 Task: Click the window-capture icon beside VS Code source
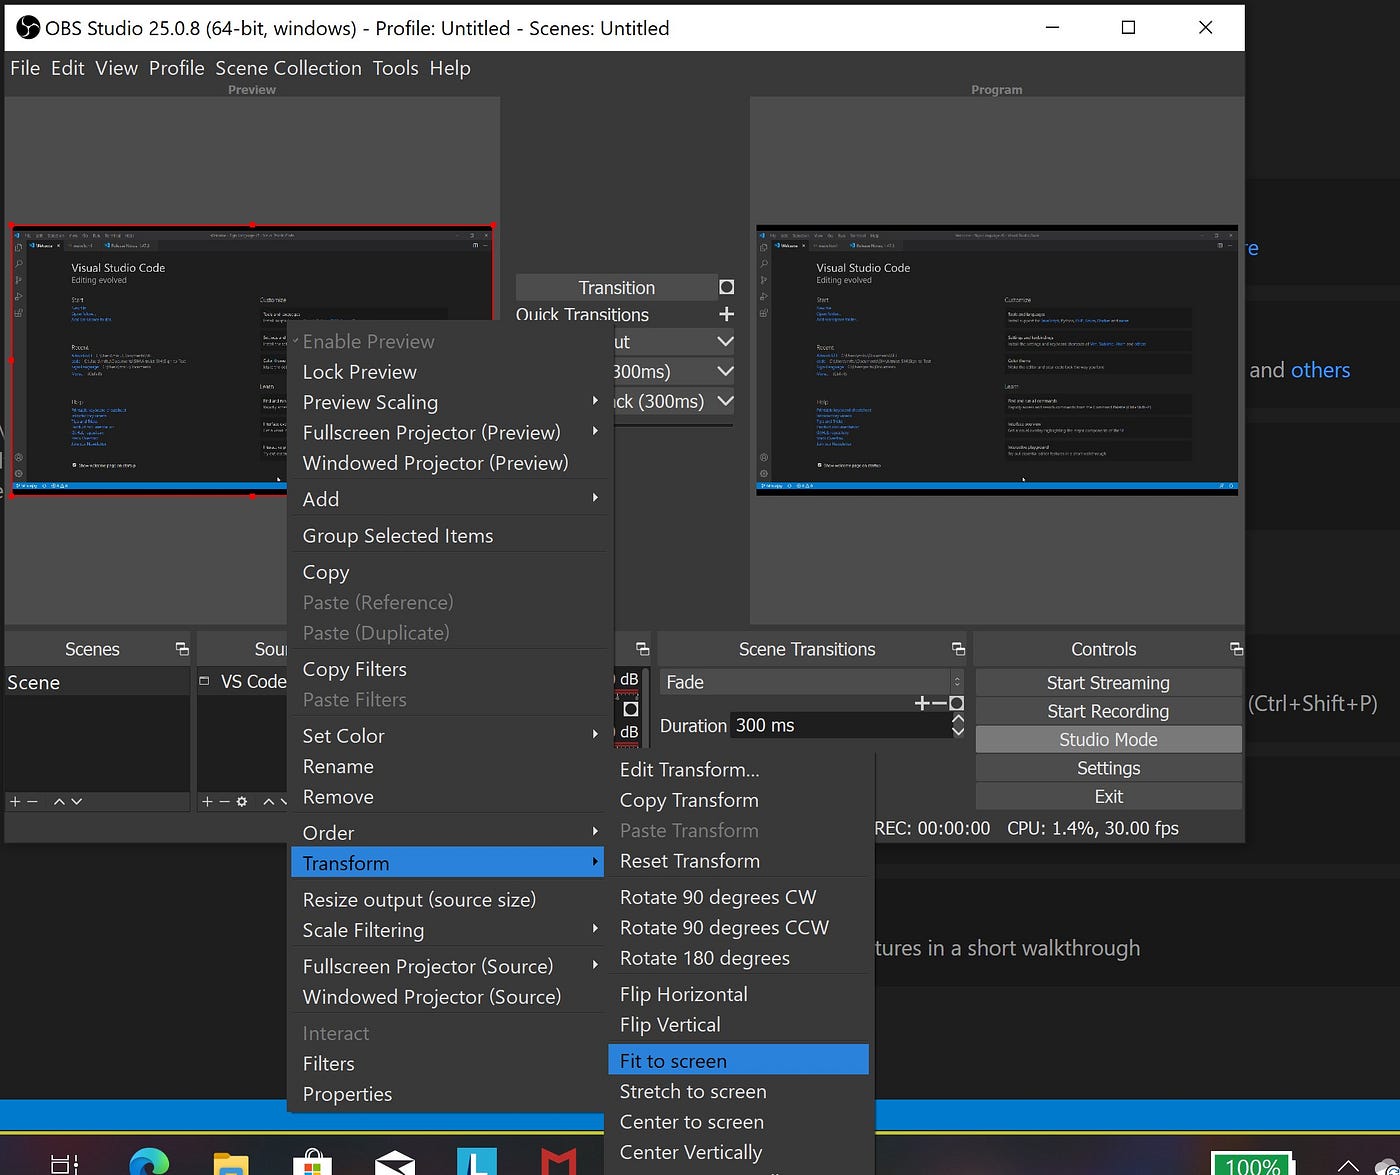[x=204, y=681]
